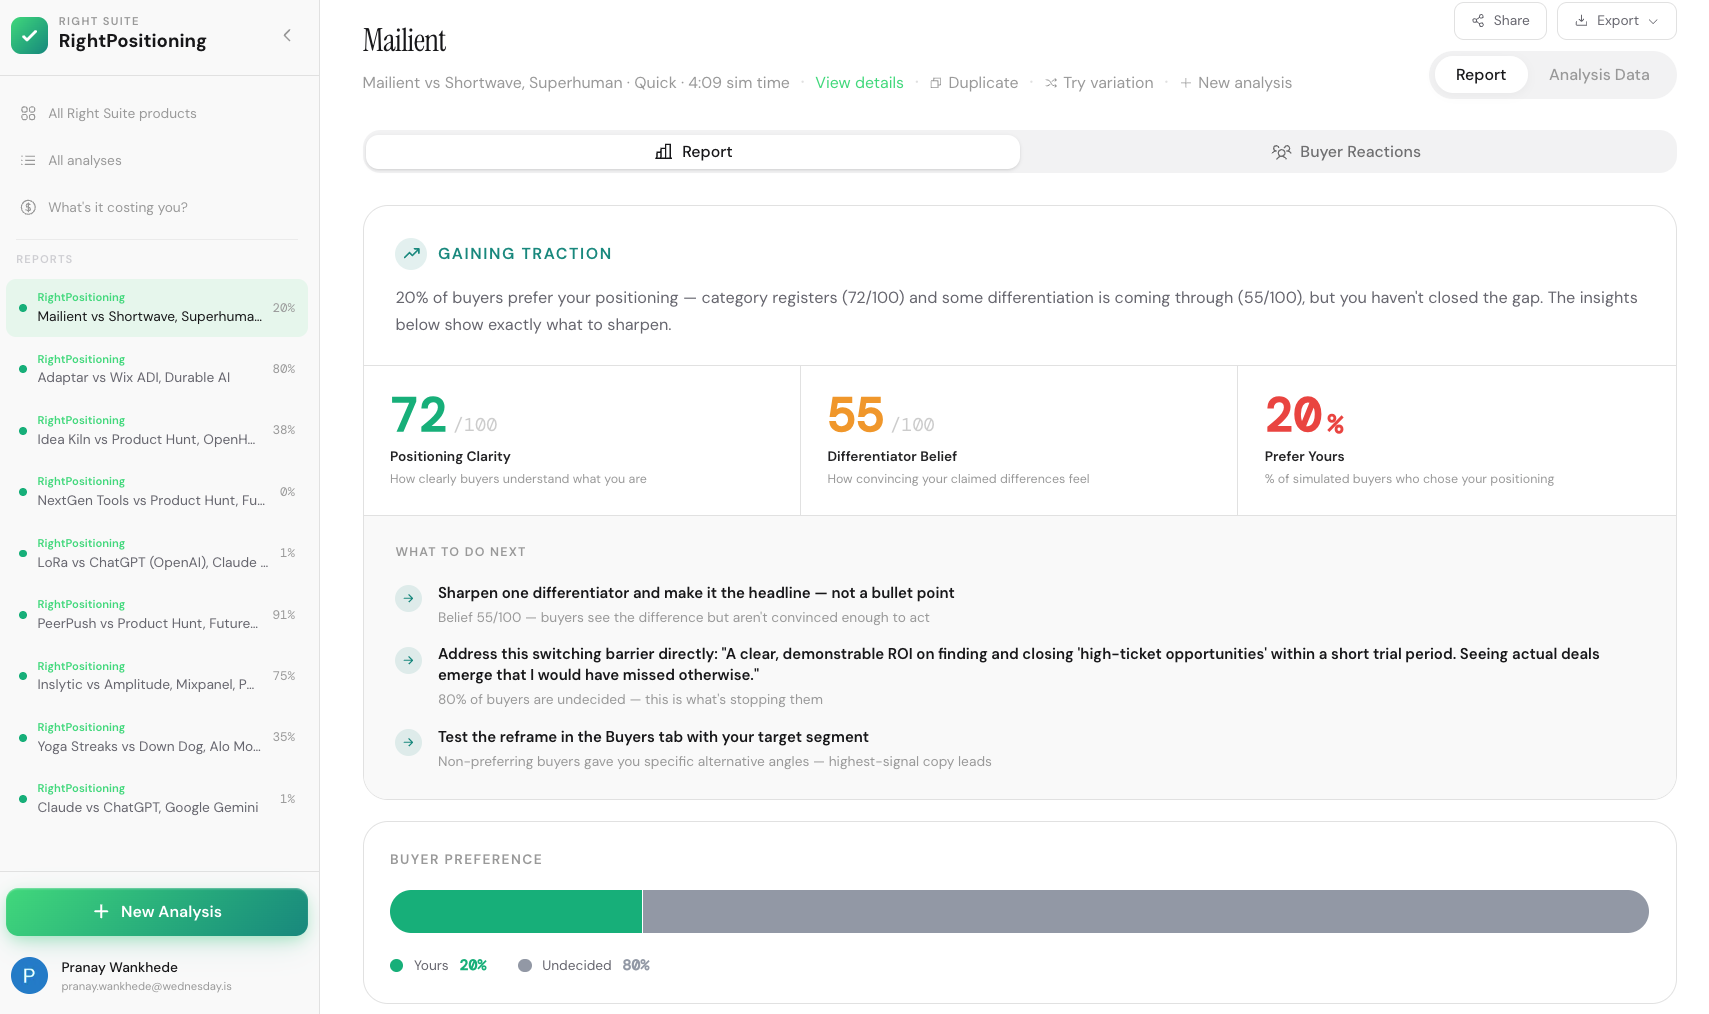Click Try variation
The height and width of the screenshot is (1014, 1709).
[1099, 83]
